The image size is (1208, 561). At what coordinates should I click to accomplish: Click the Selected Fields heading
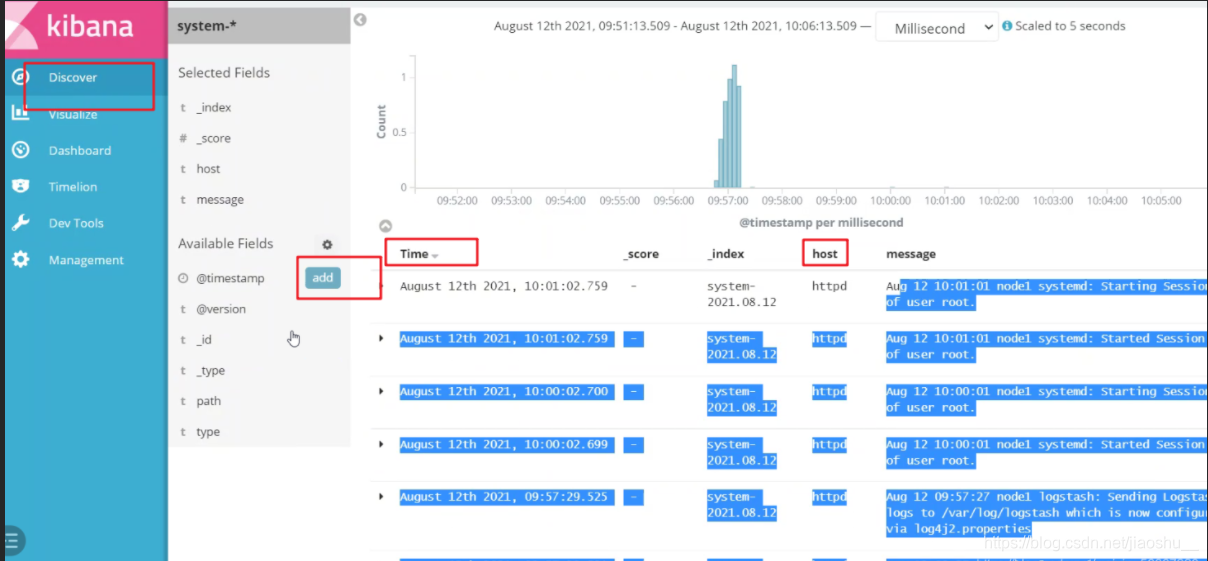coord(224,73)
